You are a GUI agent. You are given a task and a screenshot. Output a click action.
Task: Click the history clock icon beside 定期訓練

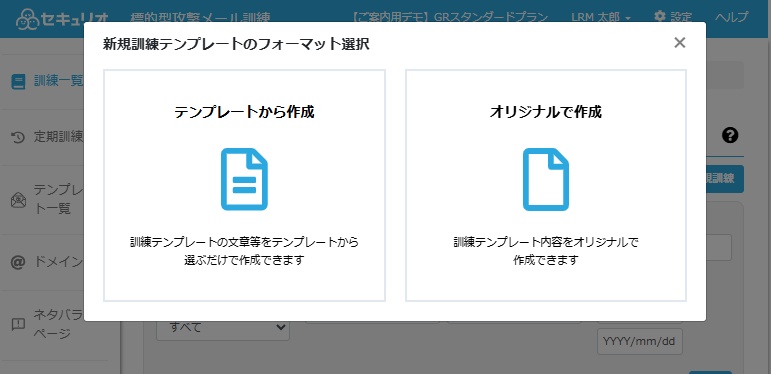point(18,138)
